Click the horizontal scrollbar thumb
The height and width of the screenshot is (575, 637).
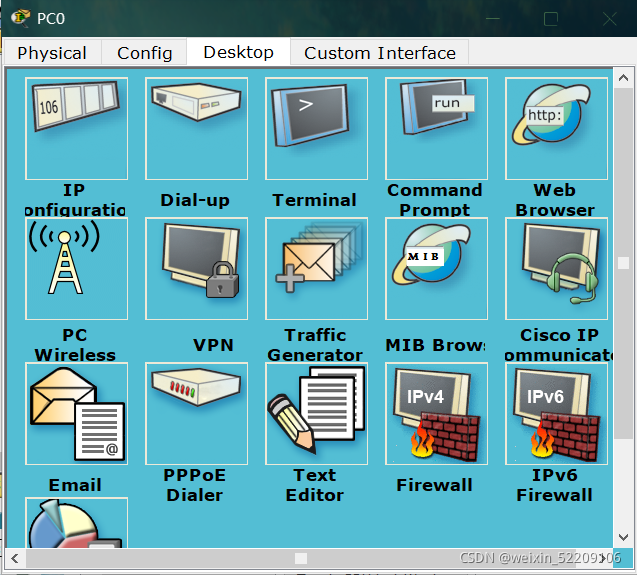301,558
